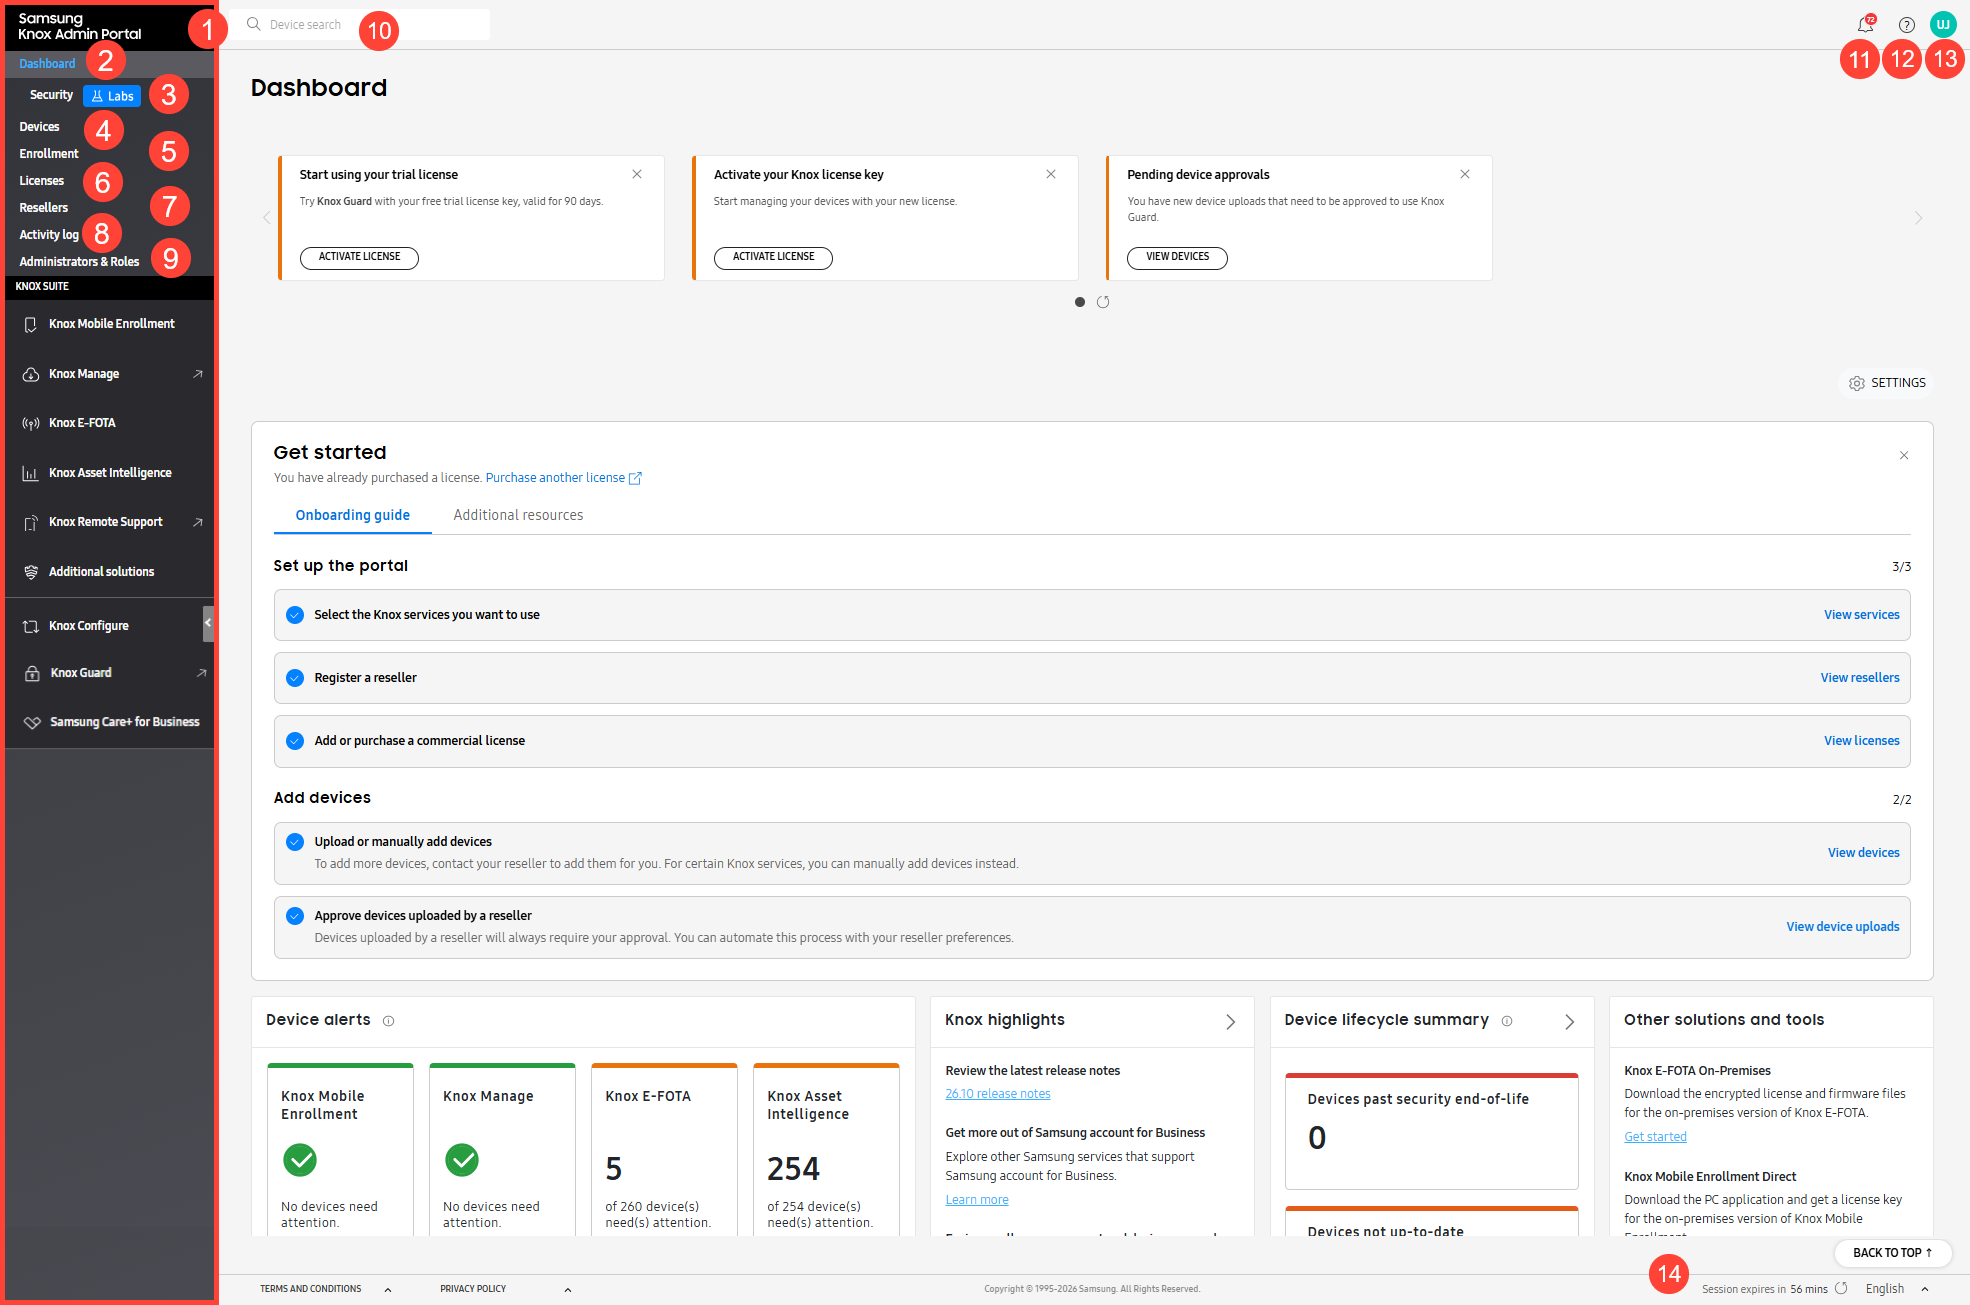Click the Device alerts info icon
Image resolution: width=1970 pixels, height=1305 pixels.
[389, 1021]
